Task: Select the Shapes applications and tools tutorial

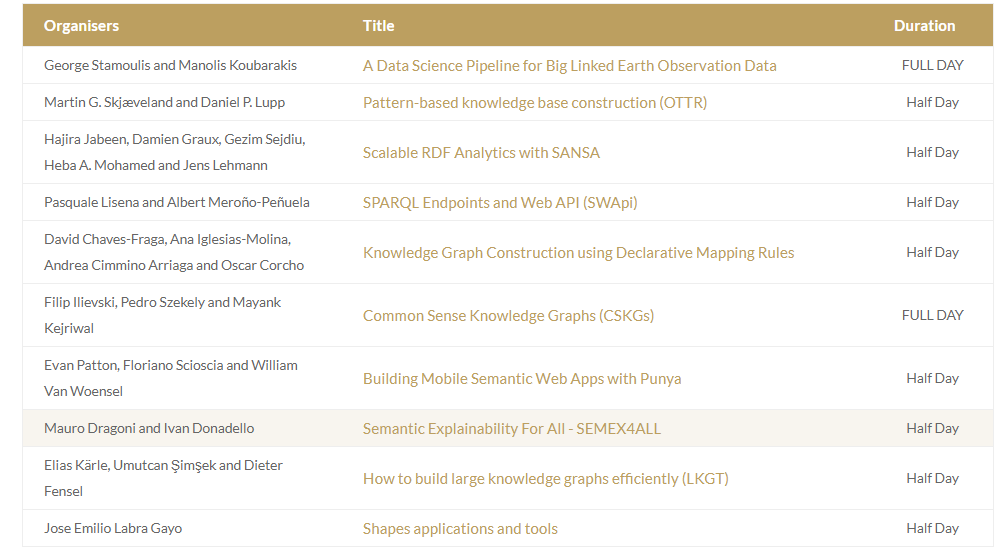Action: pyautogui.click(x=460, y=529)
